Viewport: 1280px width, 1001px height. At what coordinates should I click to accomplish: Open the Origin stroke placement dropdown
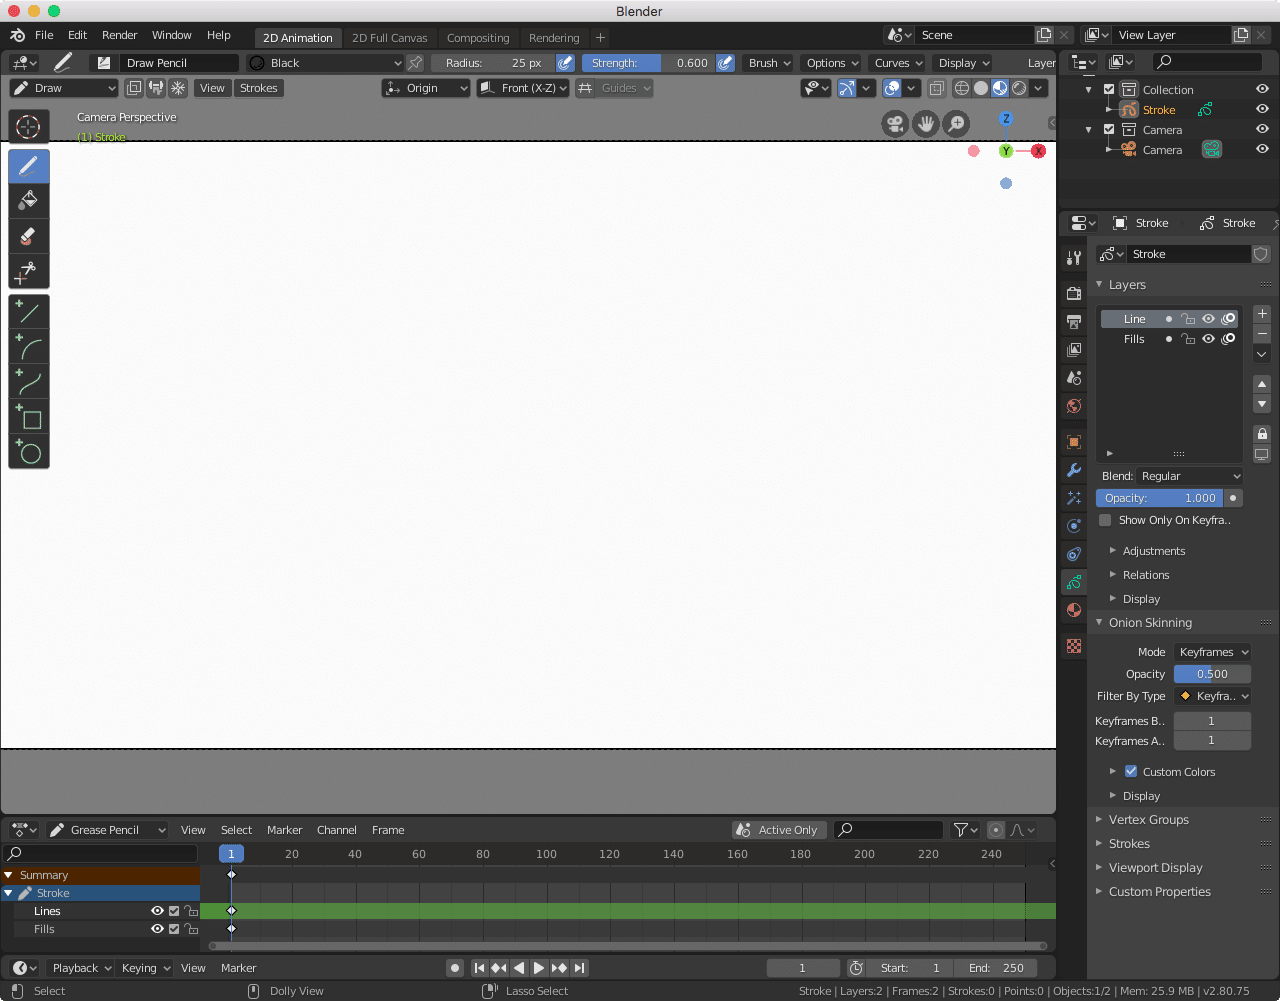pos(426,88)
